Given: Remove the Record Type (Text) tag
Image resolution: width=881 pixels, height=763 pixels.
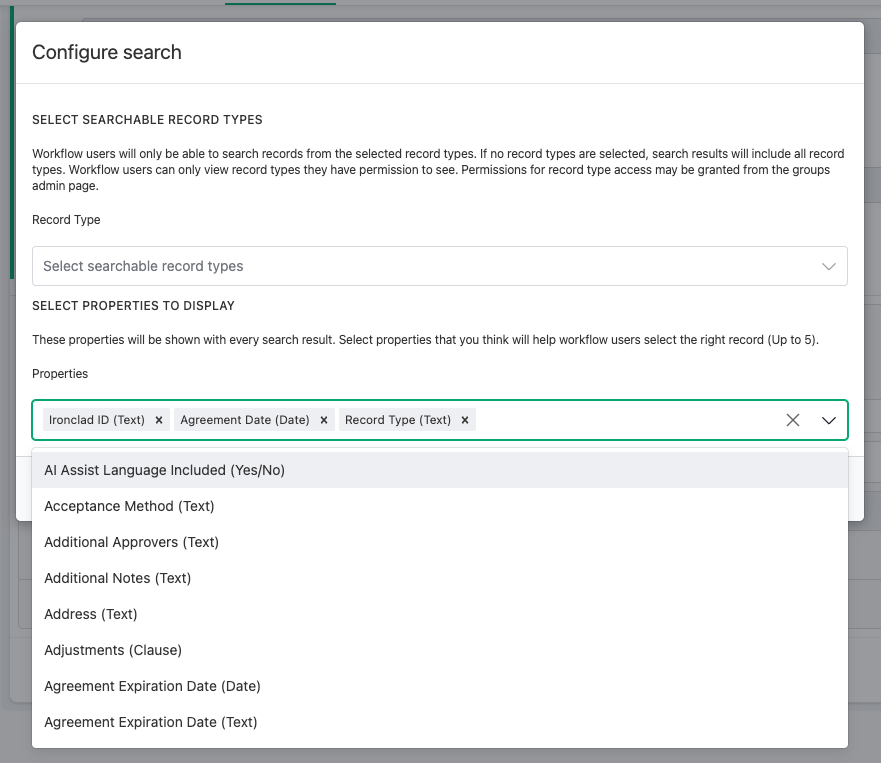Looking at the screenshot, I should click(x=465, y=420).
